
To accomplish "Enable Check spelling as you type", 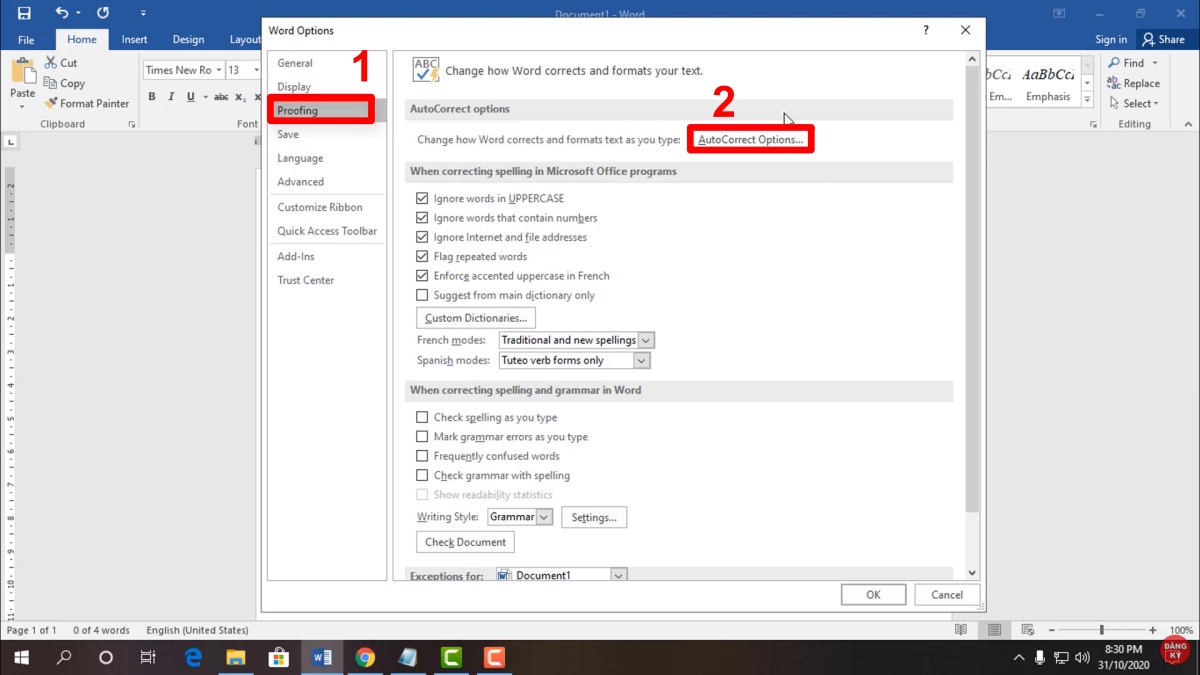I will tap(422, 417).
